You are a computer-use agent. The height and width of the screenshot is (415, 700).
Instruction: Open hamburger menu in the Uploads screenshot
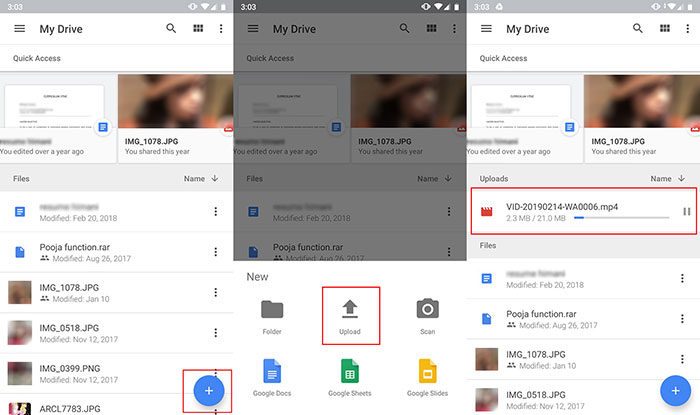click(x=486, y=29)
